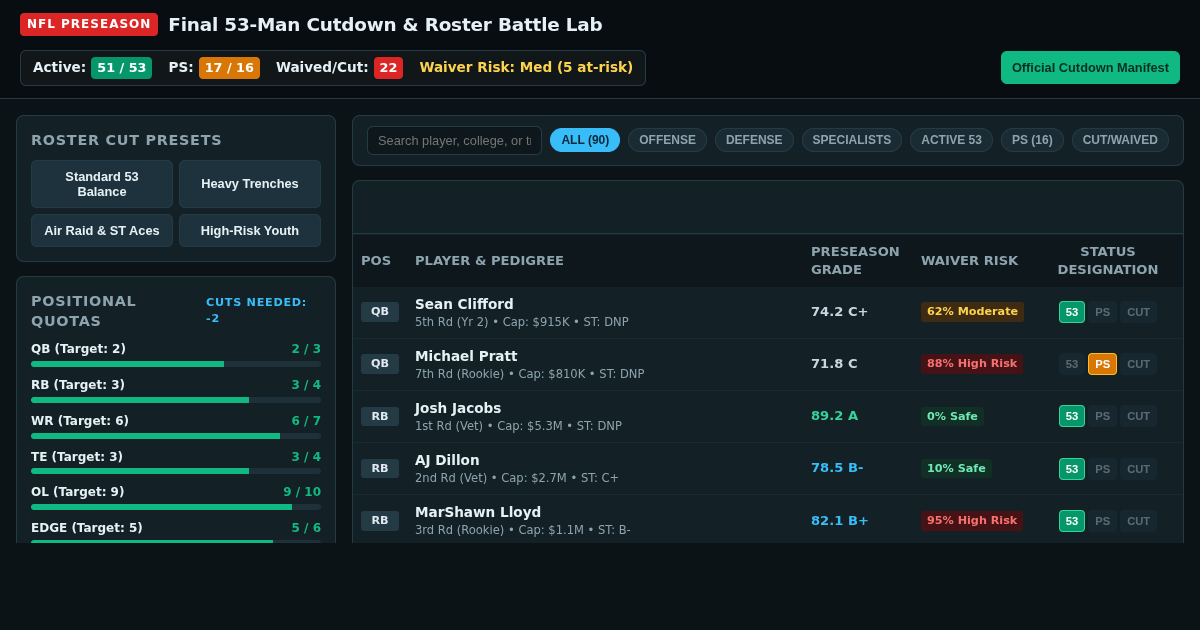Click the 62% Moderate waiver risk badge
This screenshot has width=1200, height=630.
(x=972, y=312)
